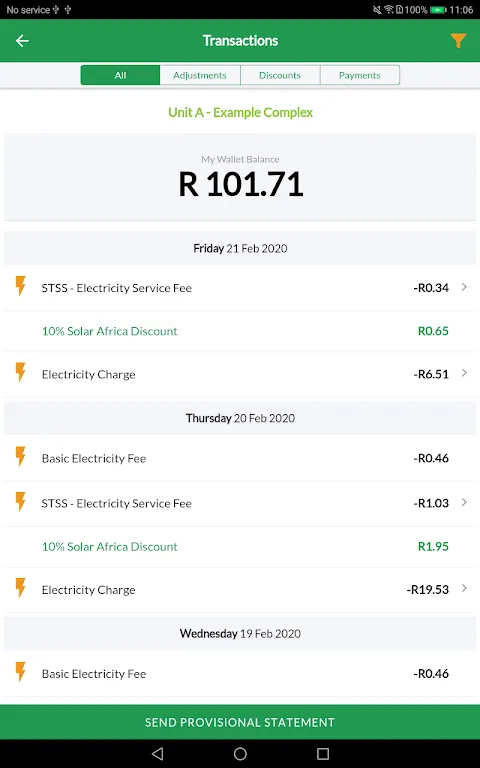The width and height of the screenshot is (480, 768).
Task: Tap lightning icon beside Friday Electricity Charge
Action: [x=20, y=372]
